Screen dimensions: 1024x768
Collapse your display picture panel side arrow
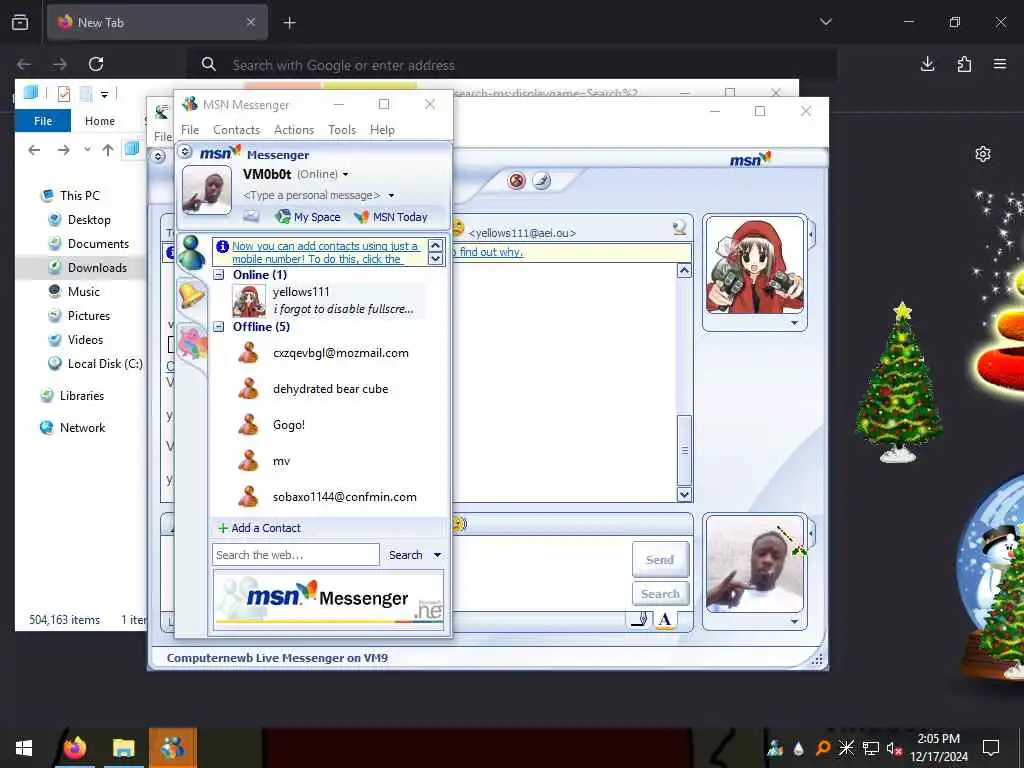[x=812, y=534]
